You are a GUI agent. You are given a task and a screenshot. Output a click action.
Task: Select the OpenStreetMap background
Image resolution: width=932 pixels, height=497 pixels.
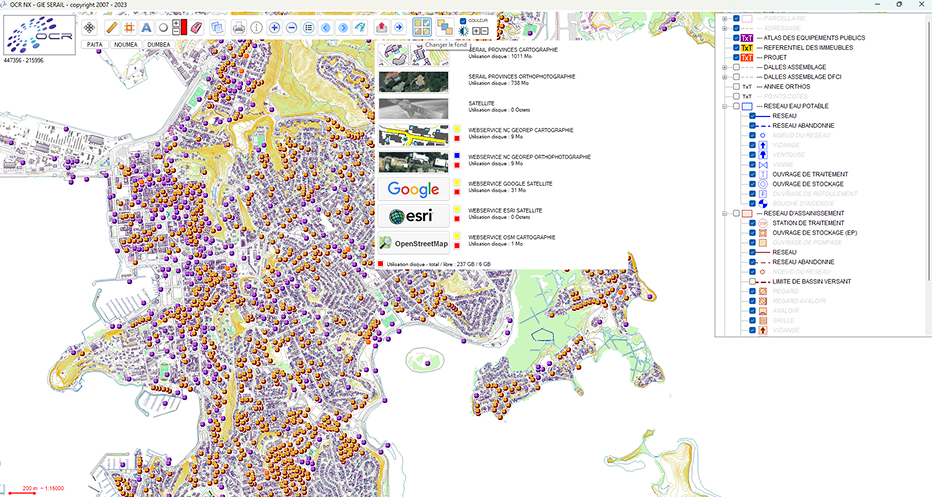413,243
